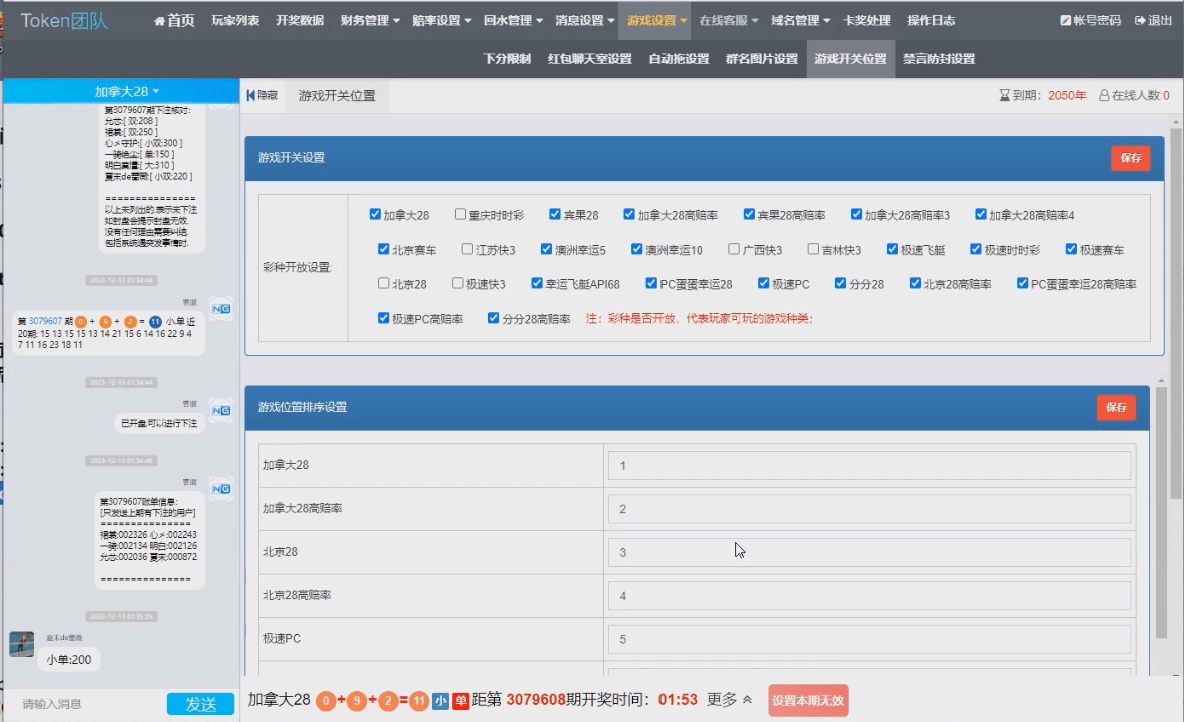Click the 在线人数 user icon
1184x722 pixels.
1104,96
